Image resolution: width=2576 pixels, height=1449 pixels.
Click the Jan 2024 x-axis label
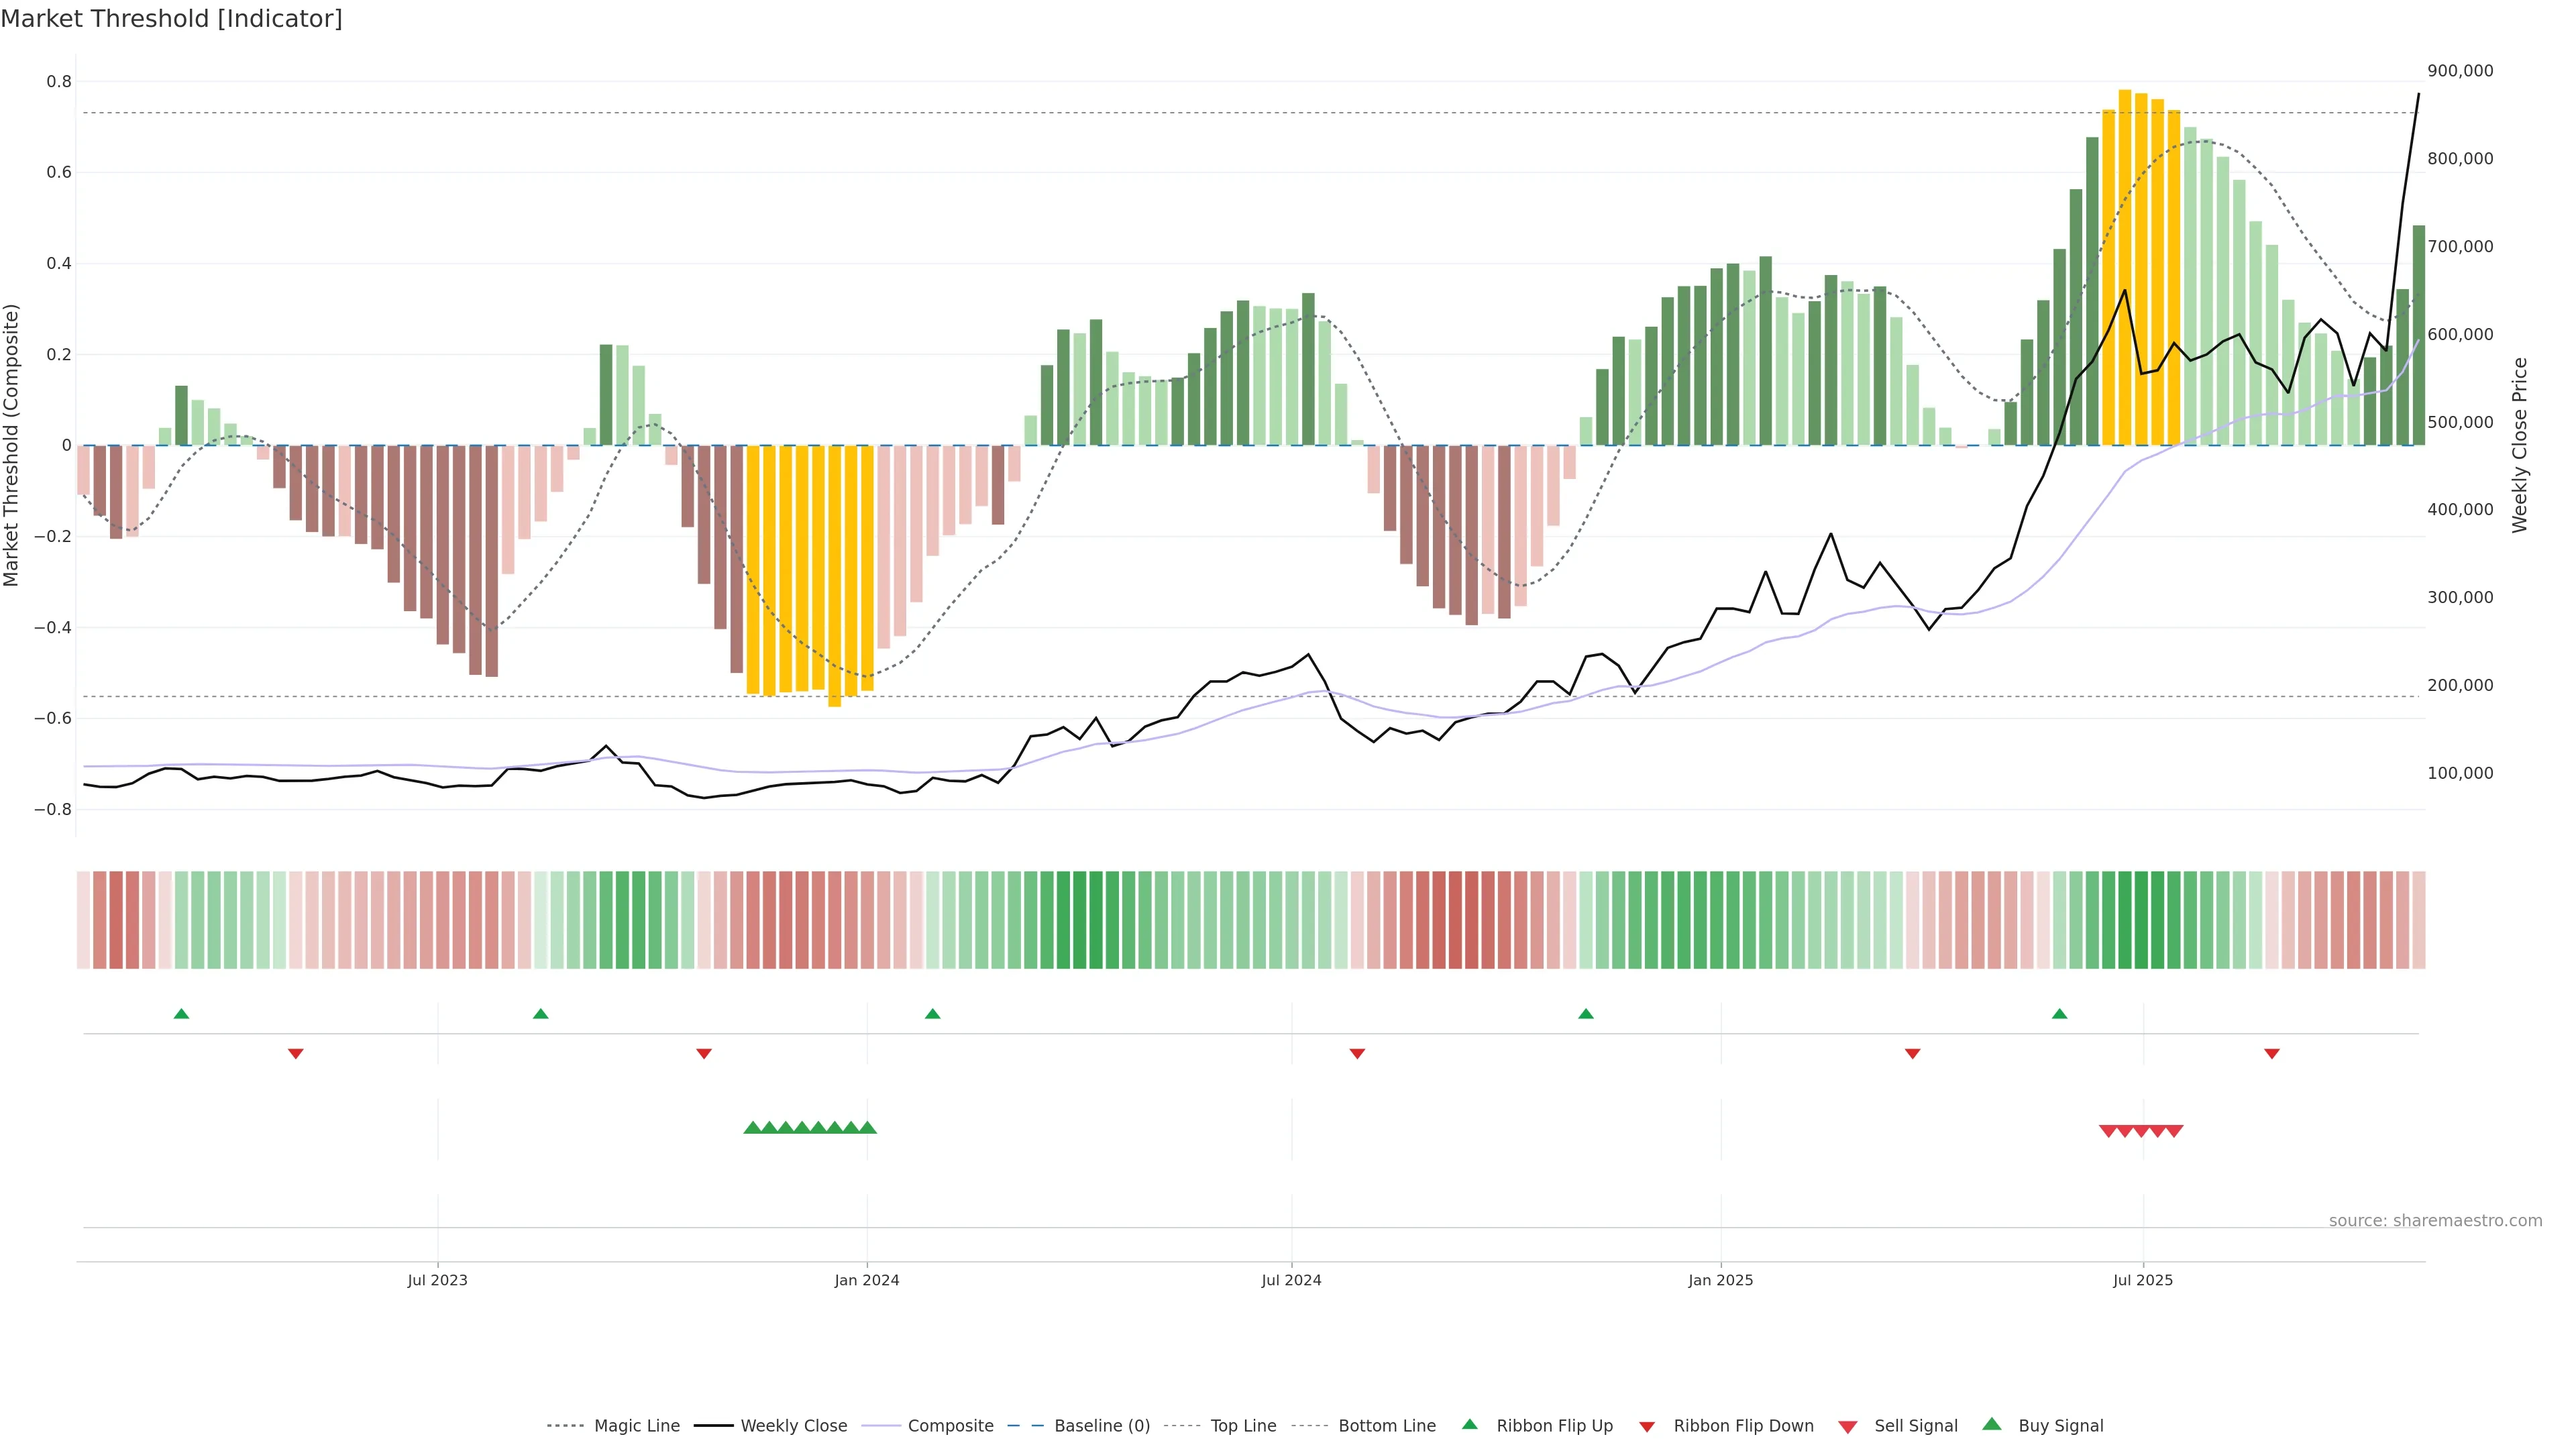click(866, 1280)
